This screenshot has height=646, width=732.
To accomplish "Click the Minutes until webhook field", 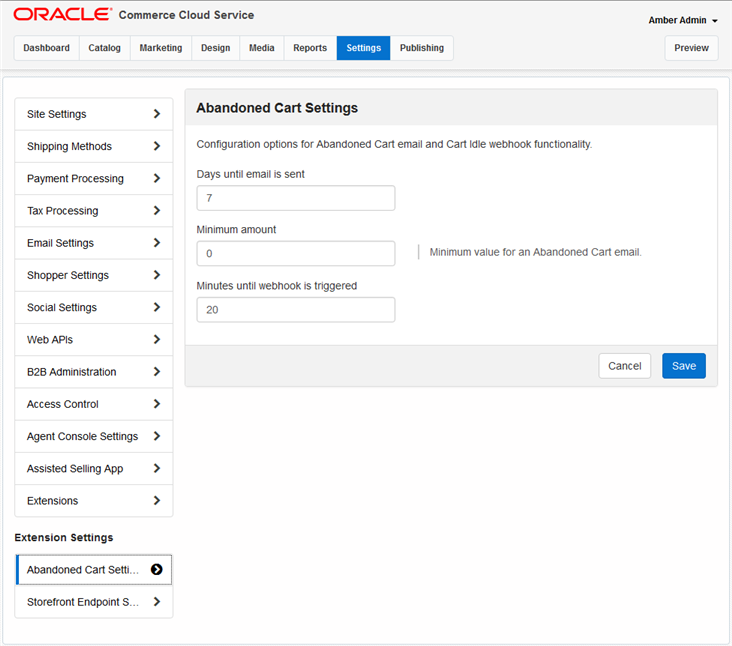I will coord(296,309).
